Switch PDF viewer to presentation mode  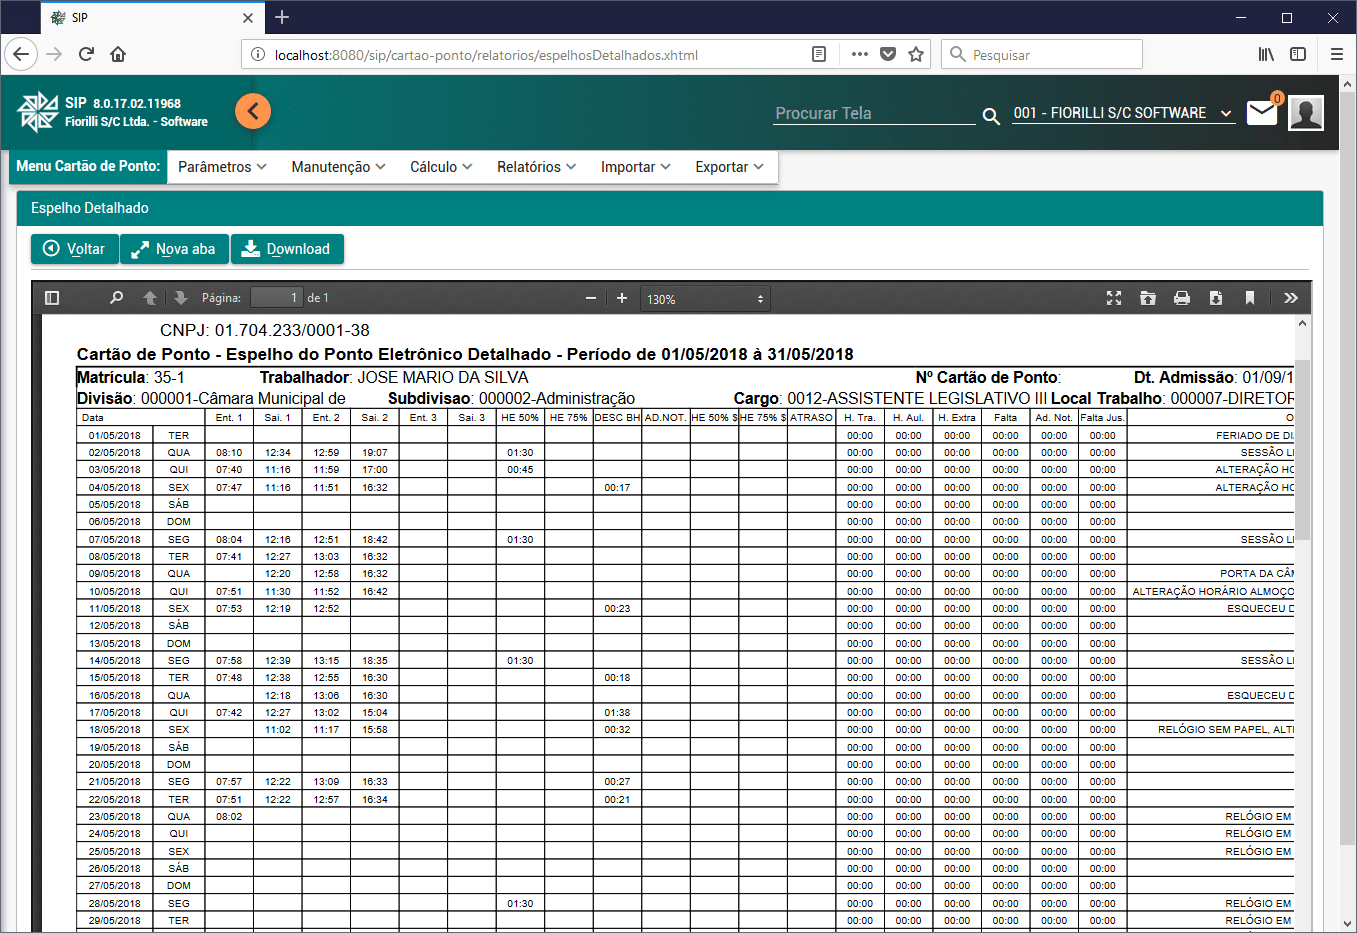[x=1114, y=298]
